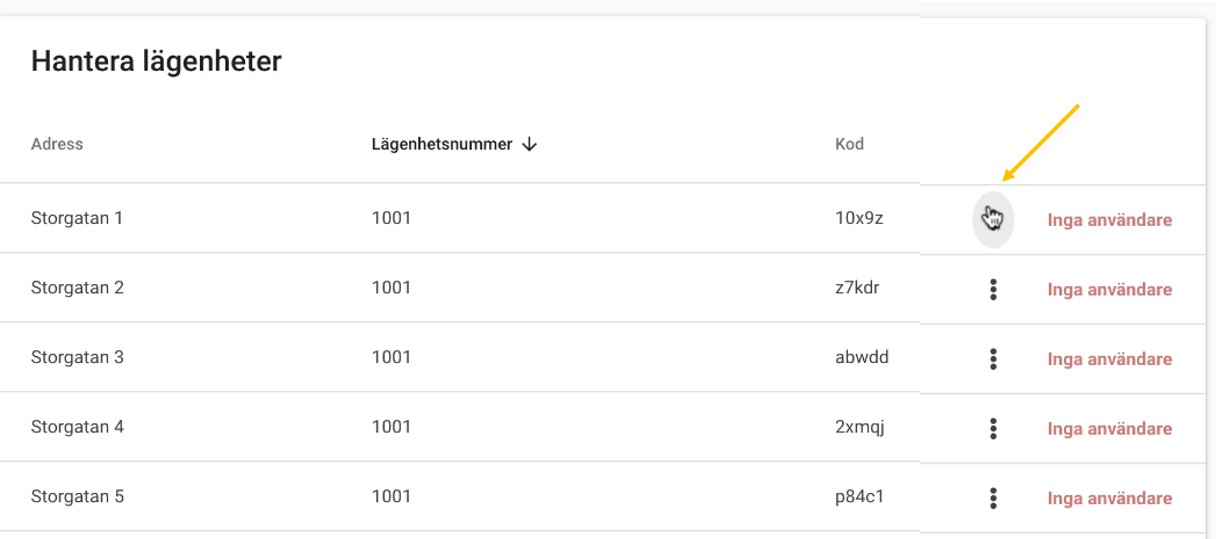Viewport: 1216px width, 539px height.
Task: Click "Inga användare" for Storgatan 5
Action: [x=1109, y=498]
